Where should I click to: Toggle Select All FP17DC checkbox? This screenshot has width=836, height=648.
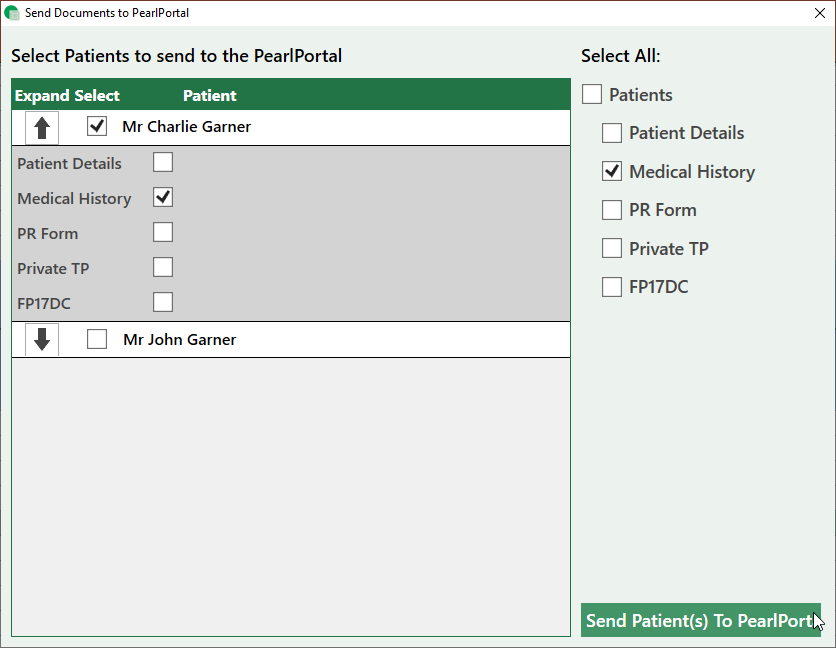pos(612,288)
